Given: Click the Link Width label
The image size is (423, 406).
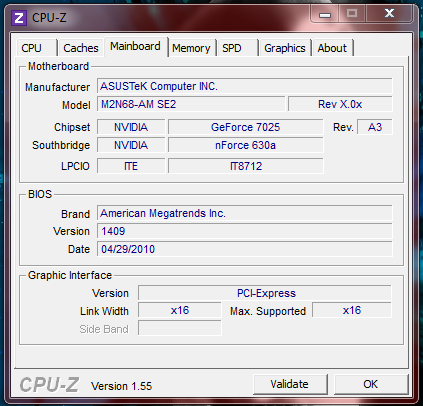Looking at the screenshot, I should click(104, 311).
